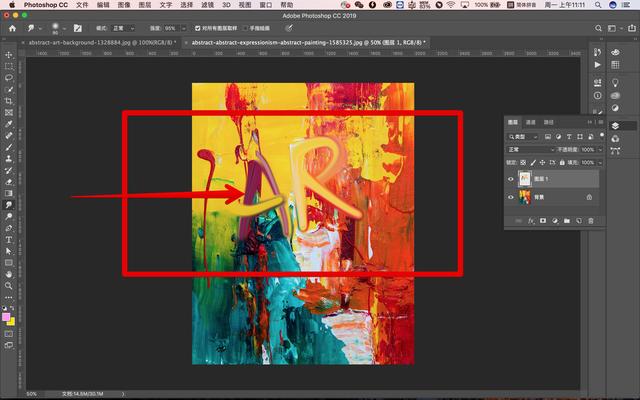Select the Move tool in the toolbar
640x400 pixels.
pos(9,54)
